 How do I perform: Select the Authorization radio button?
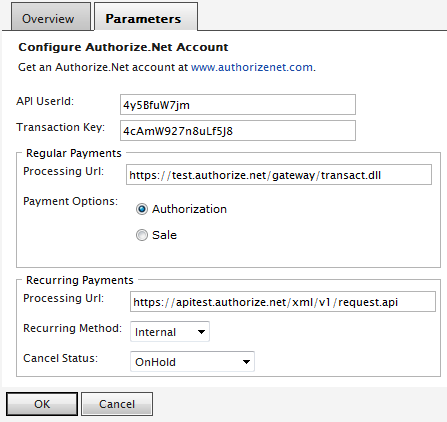[x=142, y=209]
